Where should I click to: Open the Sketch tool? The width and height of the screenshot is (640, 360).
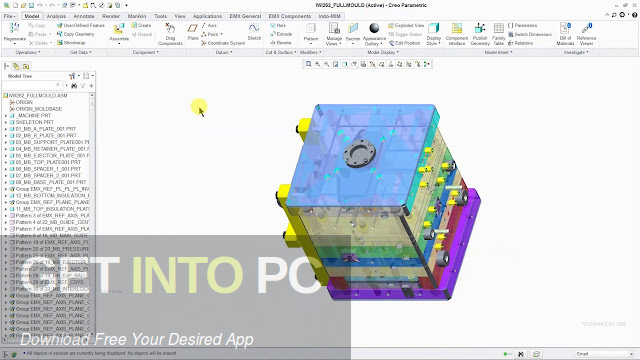click(x=254, y=32)
